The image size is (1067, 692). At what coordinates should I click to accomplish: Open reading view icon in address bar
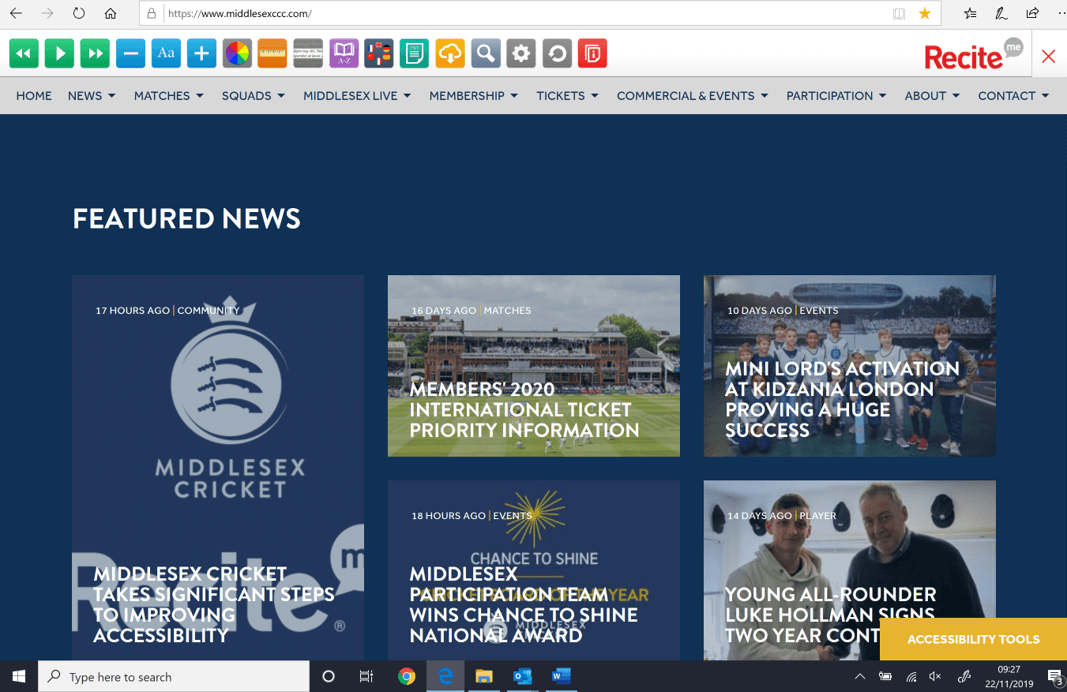click(x=899, y=14)
